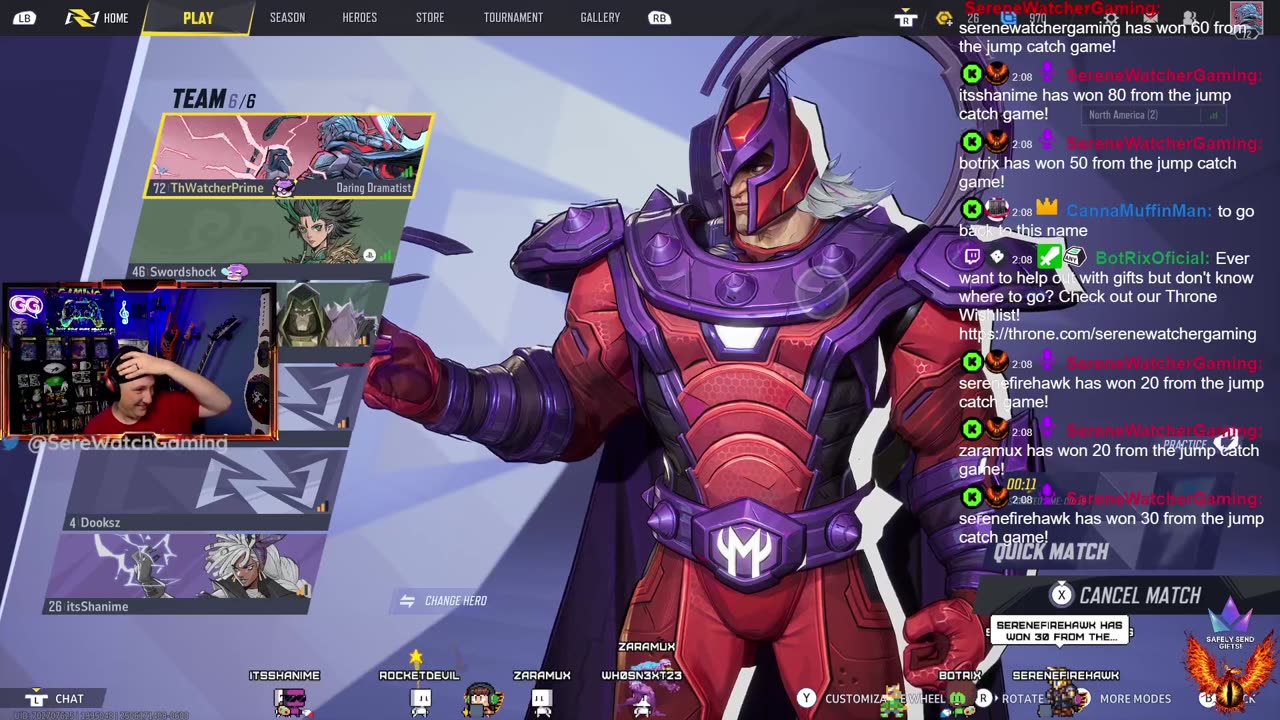This screenshot has width=1280, height=720.
Task: Click the signal bars on ThWatcherPrime's card
Action: point(406,172)
